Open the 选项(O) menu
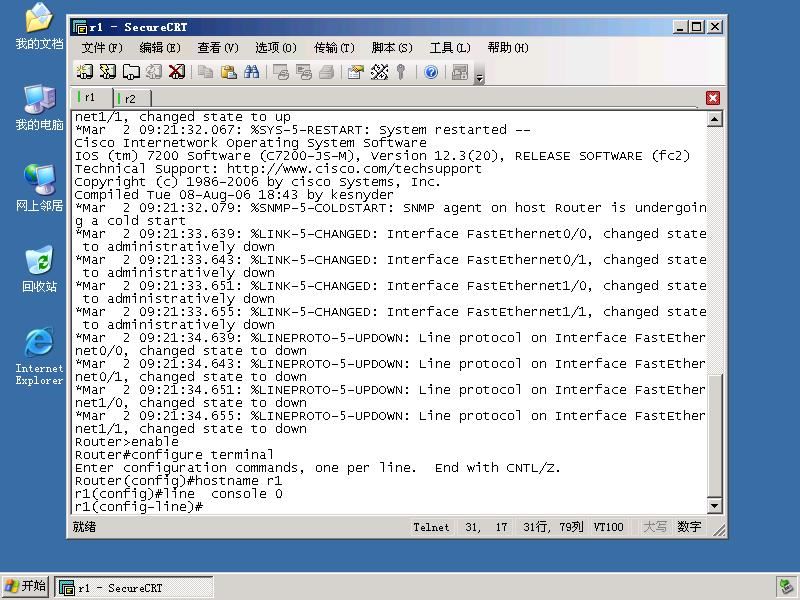 [x=276, y=48]
